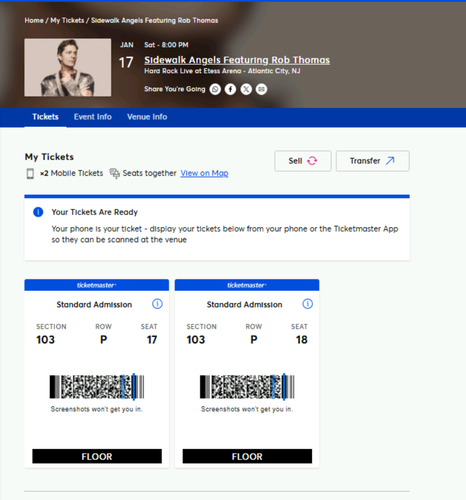Click Standard Admission on seat 18 ticket
The image size is (466, 500).
[245, 305]
